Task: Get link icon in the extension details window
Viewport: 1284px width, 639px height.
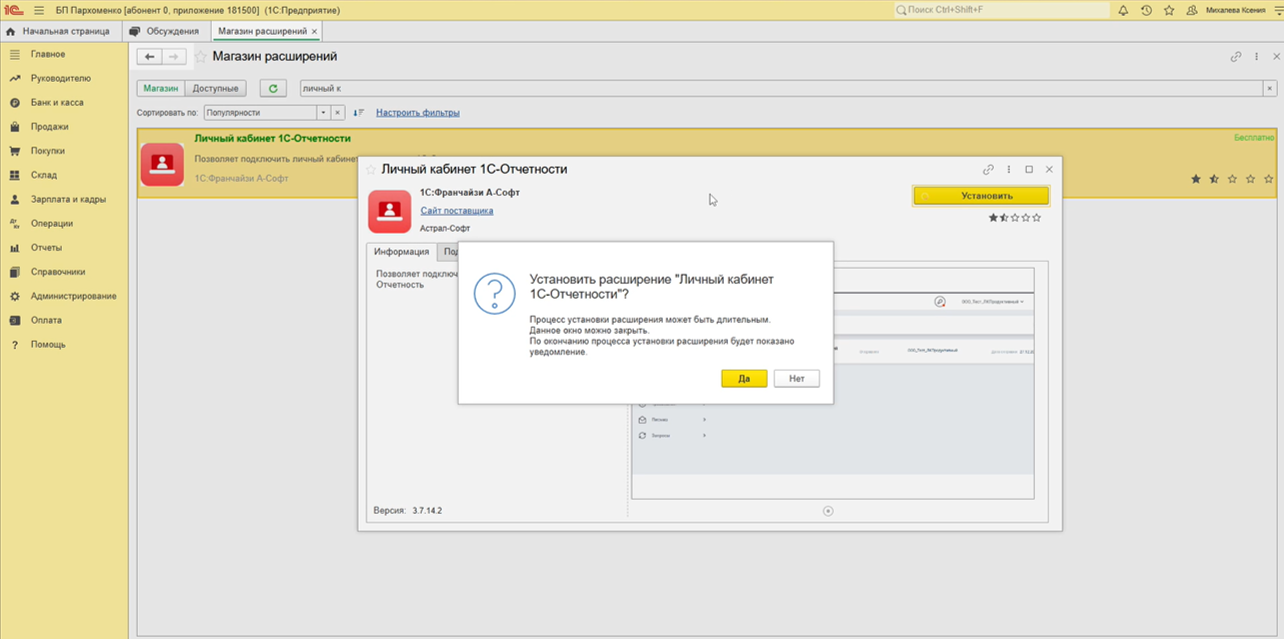Action: click(x=989, y=170)
